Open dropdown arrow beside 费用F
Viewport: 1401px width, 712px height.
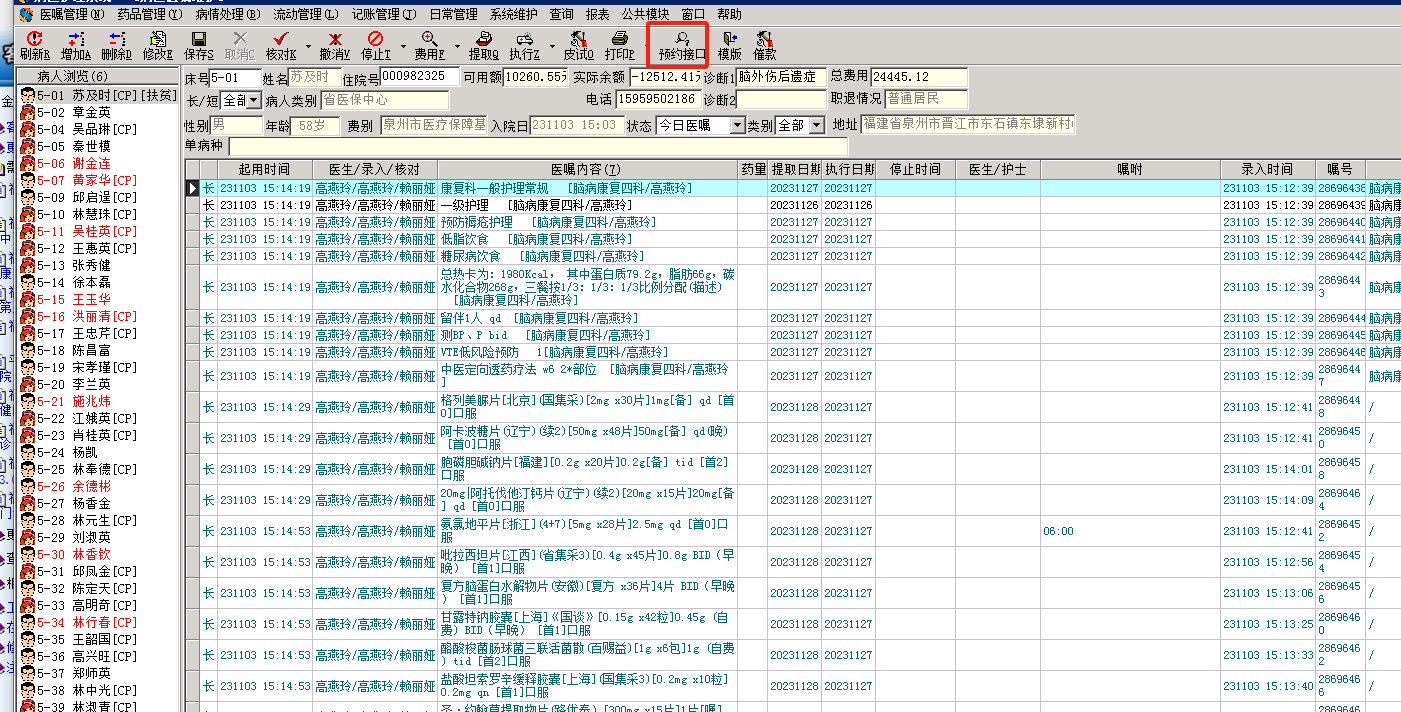455,45
